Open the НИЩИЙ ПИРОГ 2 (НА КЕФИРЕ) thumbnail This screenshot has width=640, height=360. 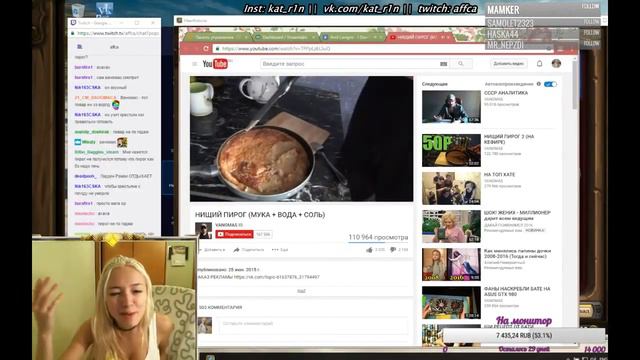451,150
